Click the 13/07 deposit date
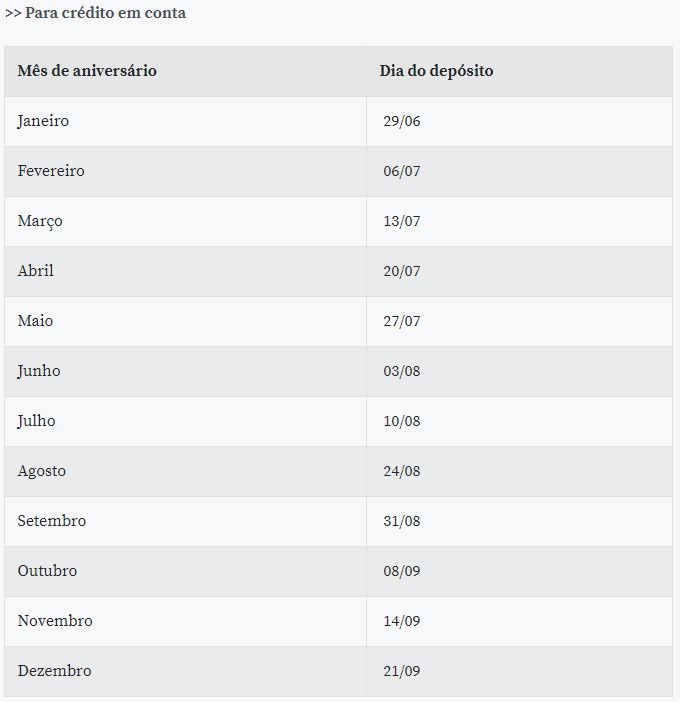The image size is (680, 702). coord(402,221)
